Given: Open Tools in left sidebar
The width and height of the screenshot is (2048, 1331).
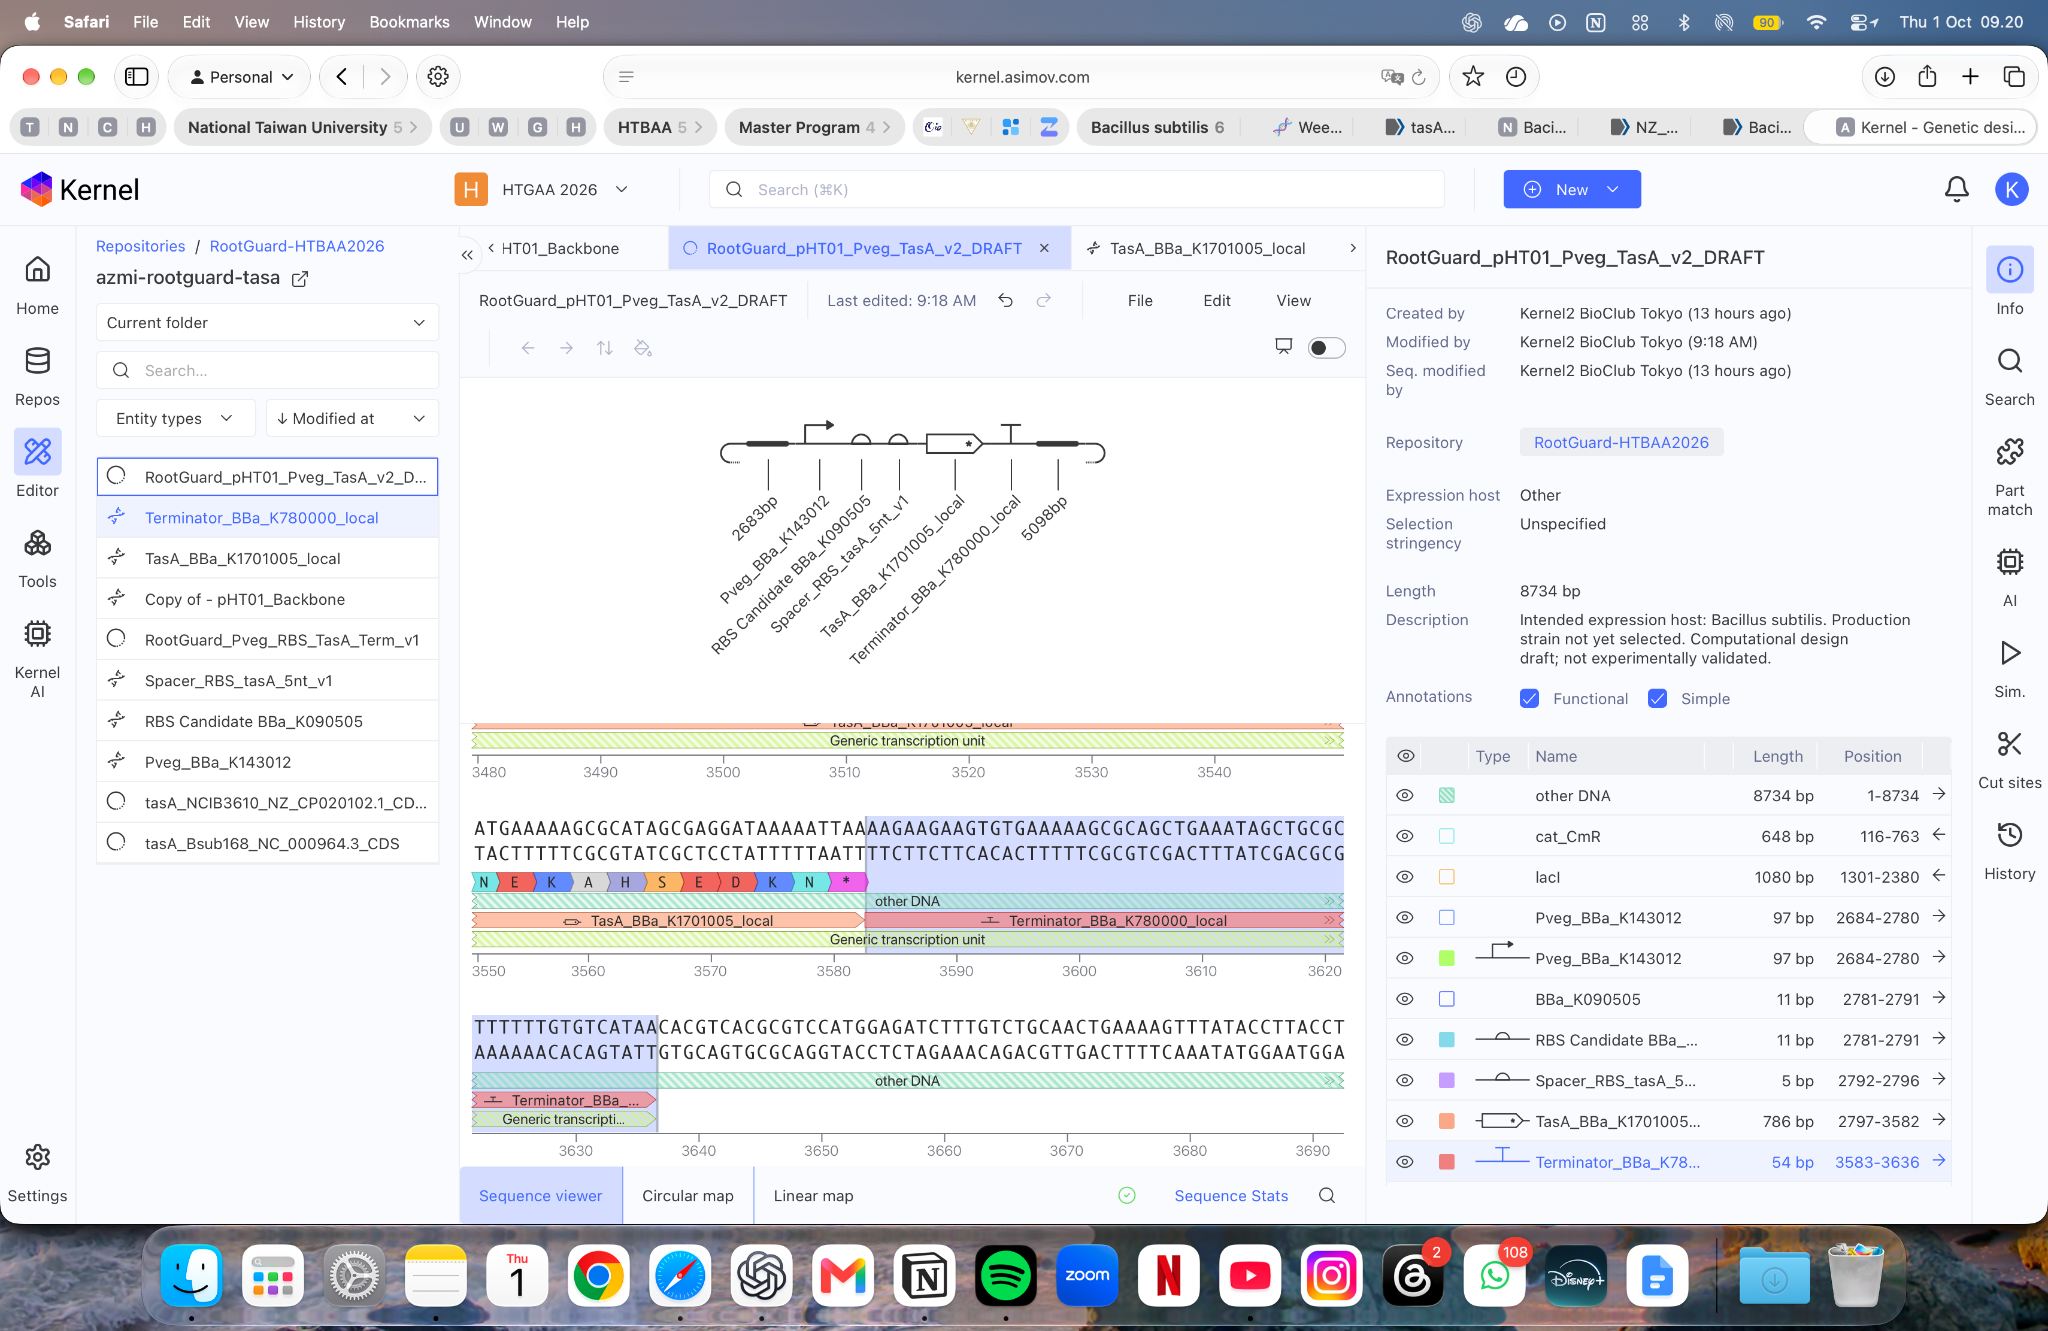Looking at the screenshot, I should pos(37,558).
